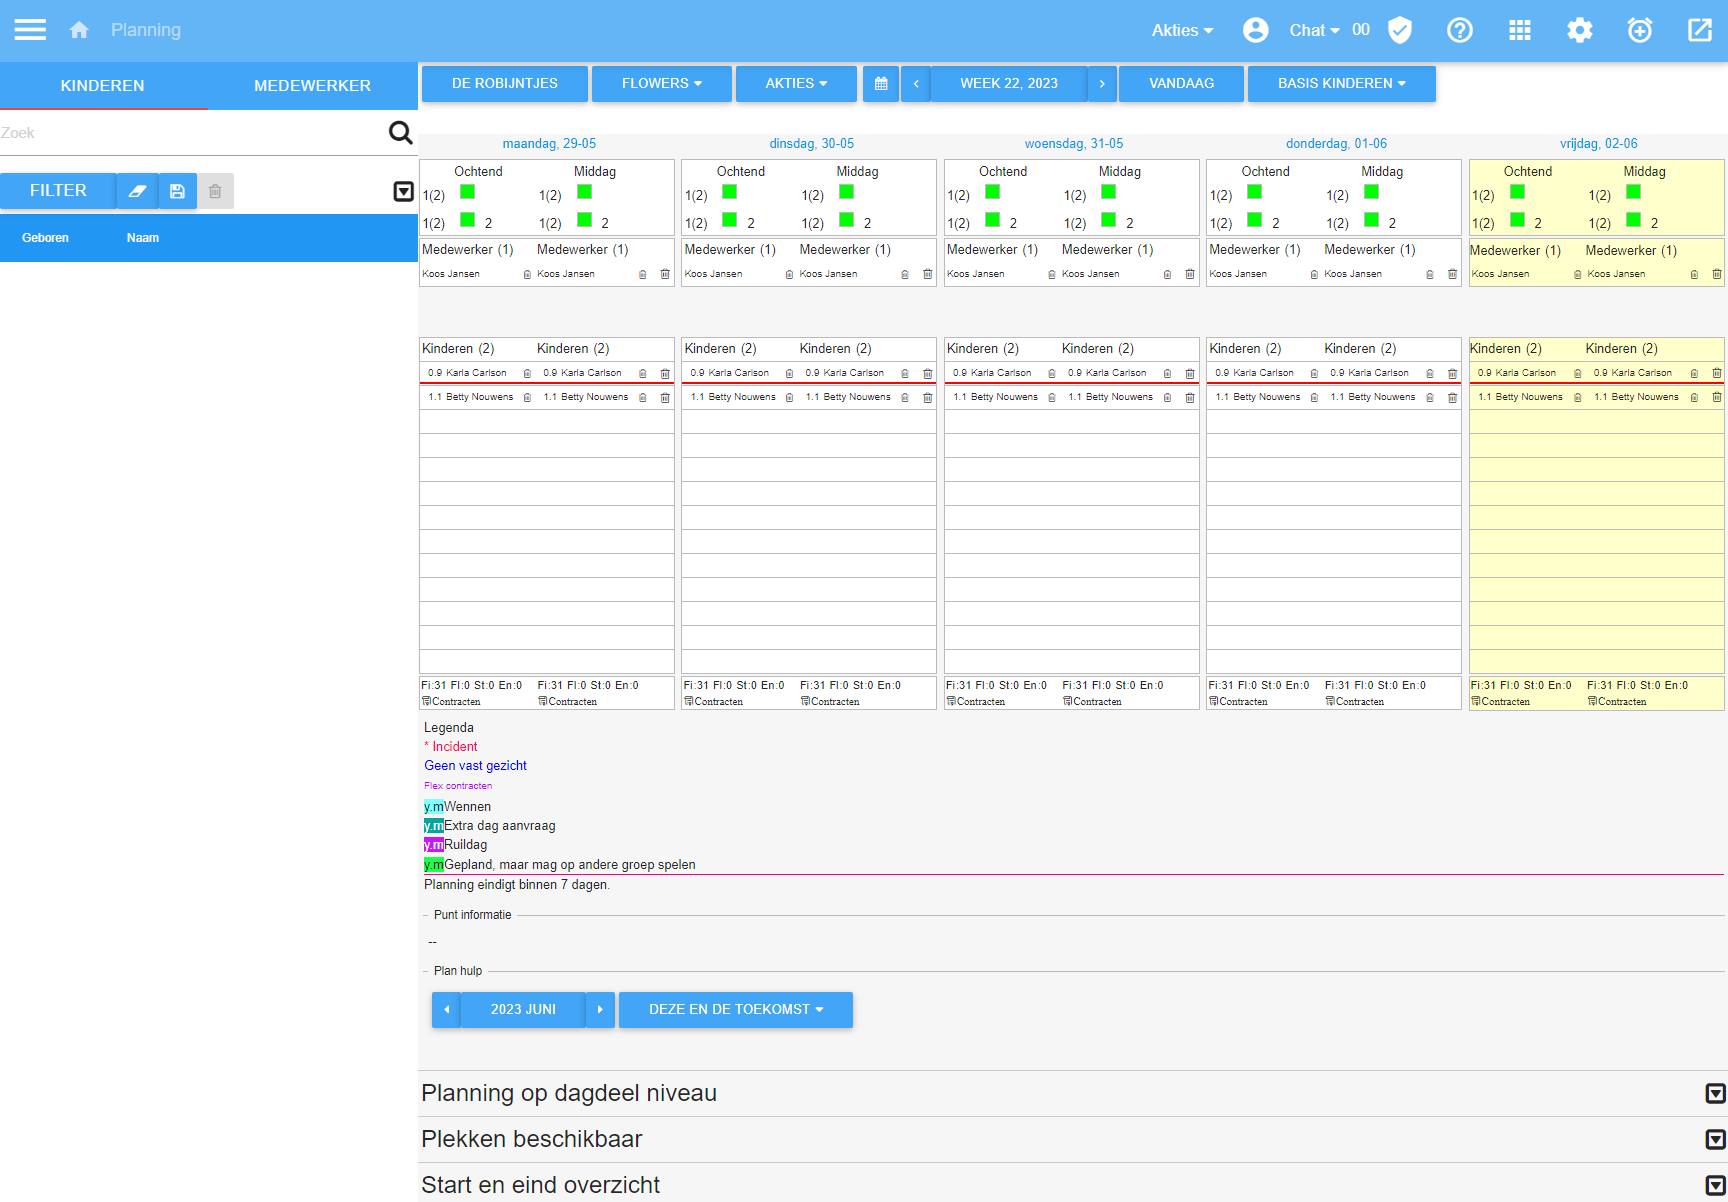Click lower green square under Wednesday Middag

[x=1108, y=220]
